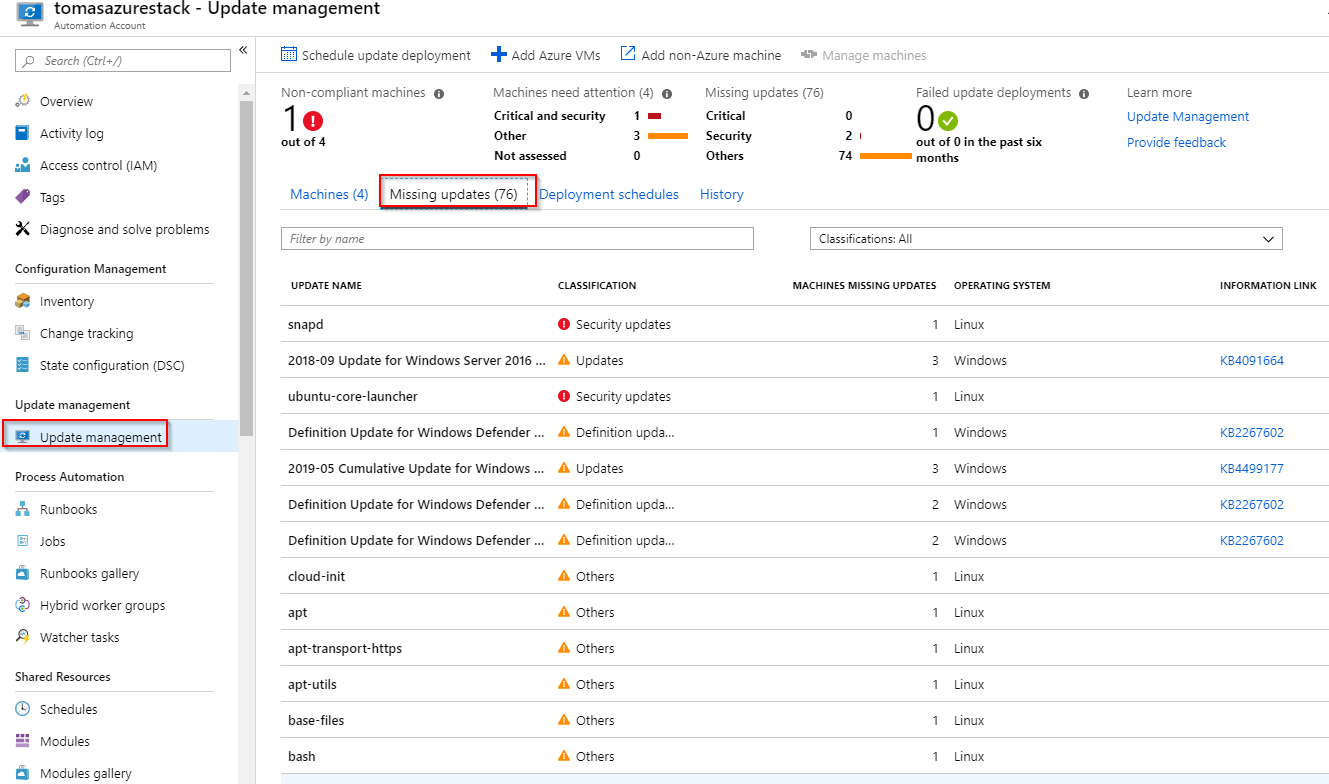The height and width of the screenshot is (784, 1329).
Task: Open the Provide feedback link
Action: 1176,142
